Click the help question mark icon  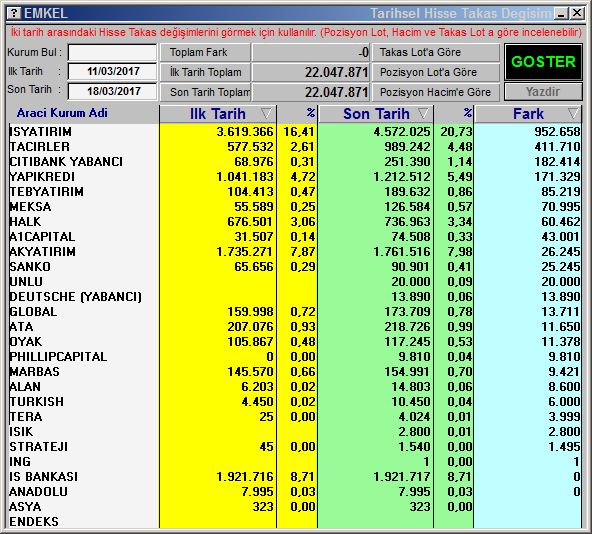click(14, 13)
